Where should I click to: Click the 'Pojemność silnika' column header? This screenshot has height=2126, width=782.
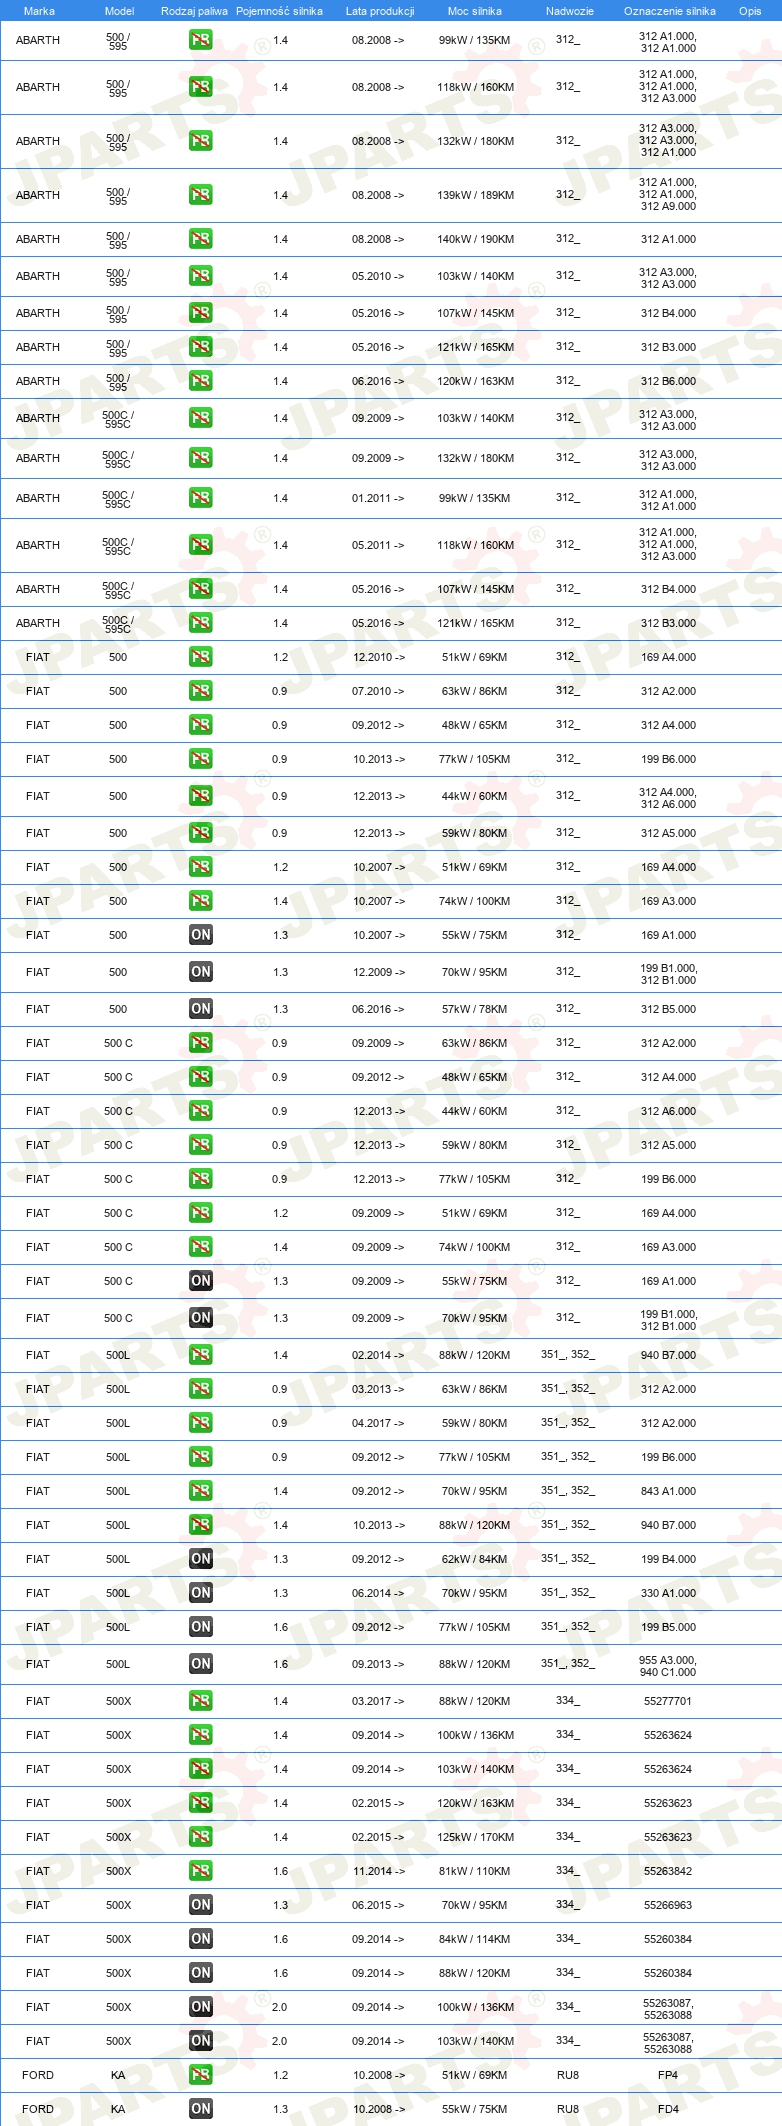(280, 11)
